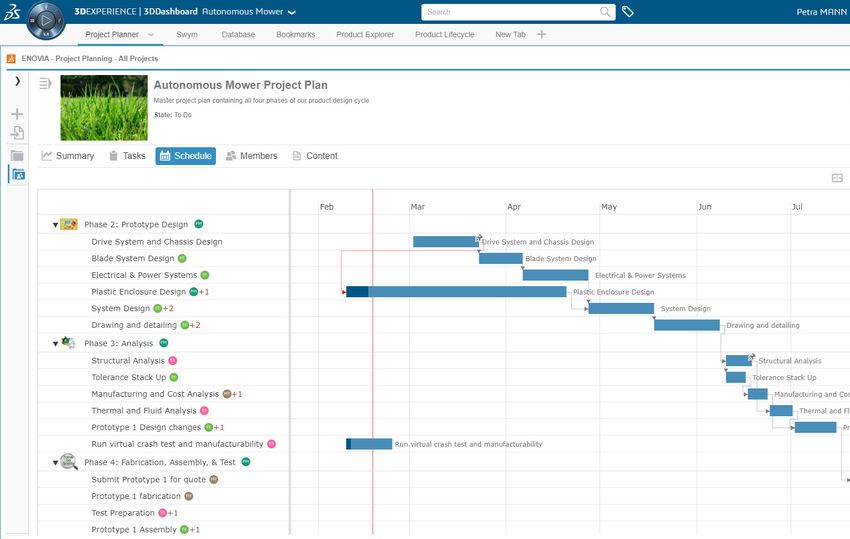
Task: Toggle the project info panel icon
Action: coord(45,84)
